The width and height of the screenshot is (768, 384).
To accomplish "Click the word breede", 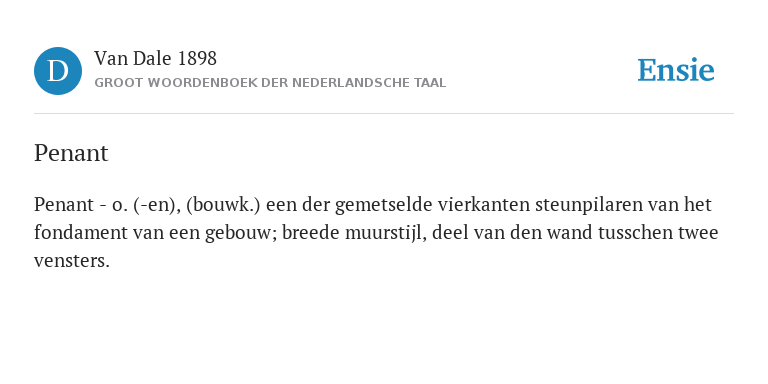I will click(311, 233).
